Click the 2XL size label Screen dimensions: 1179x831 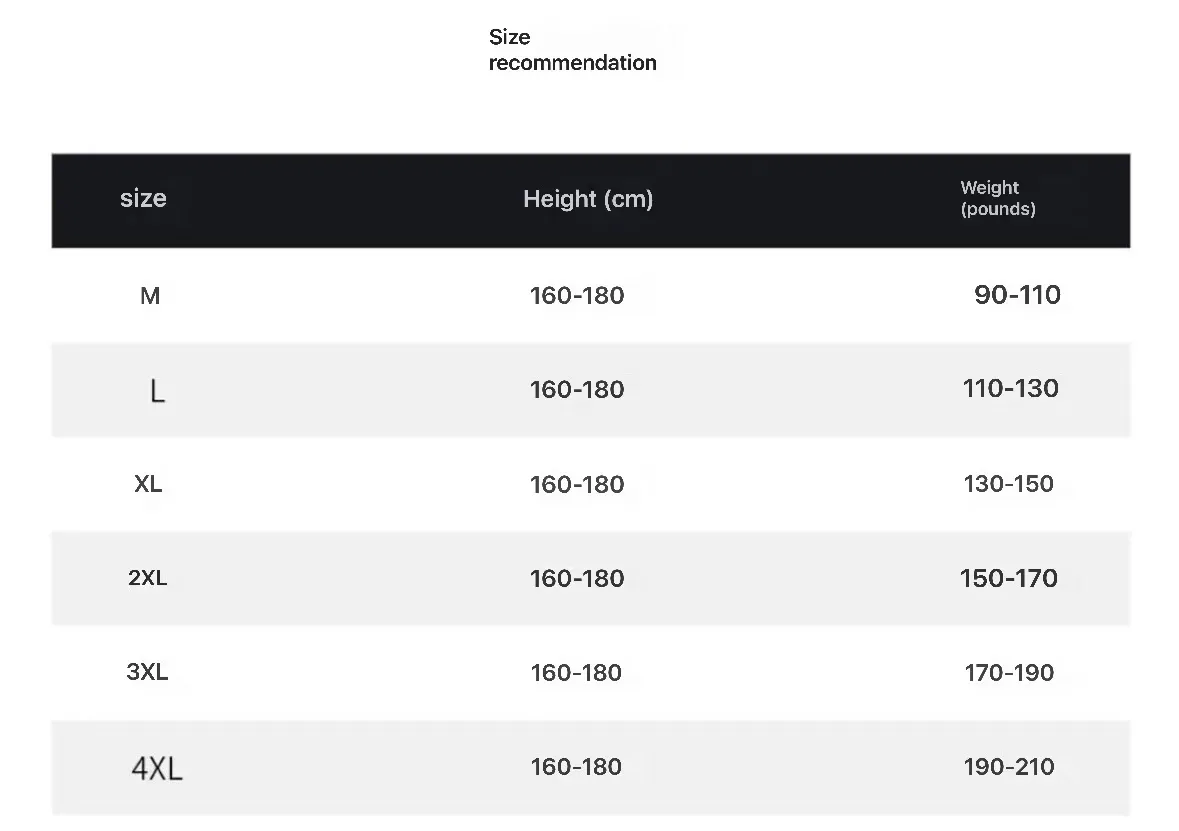point(148,578)
